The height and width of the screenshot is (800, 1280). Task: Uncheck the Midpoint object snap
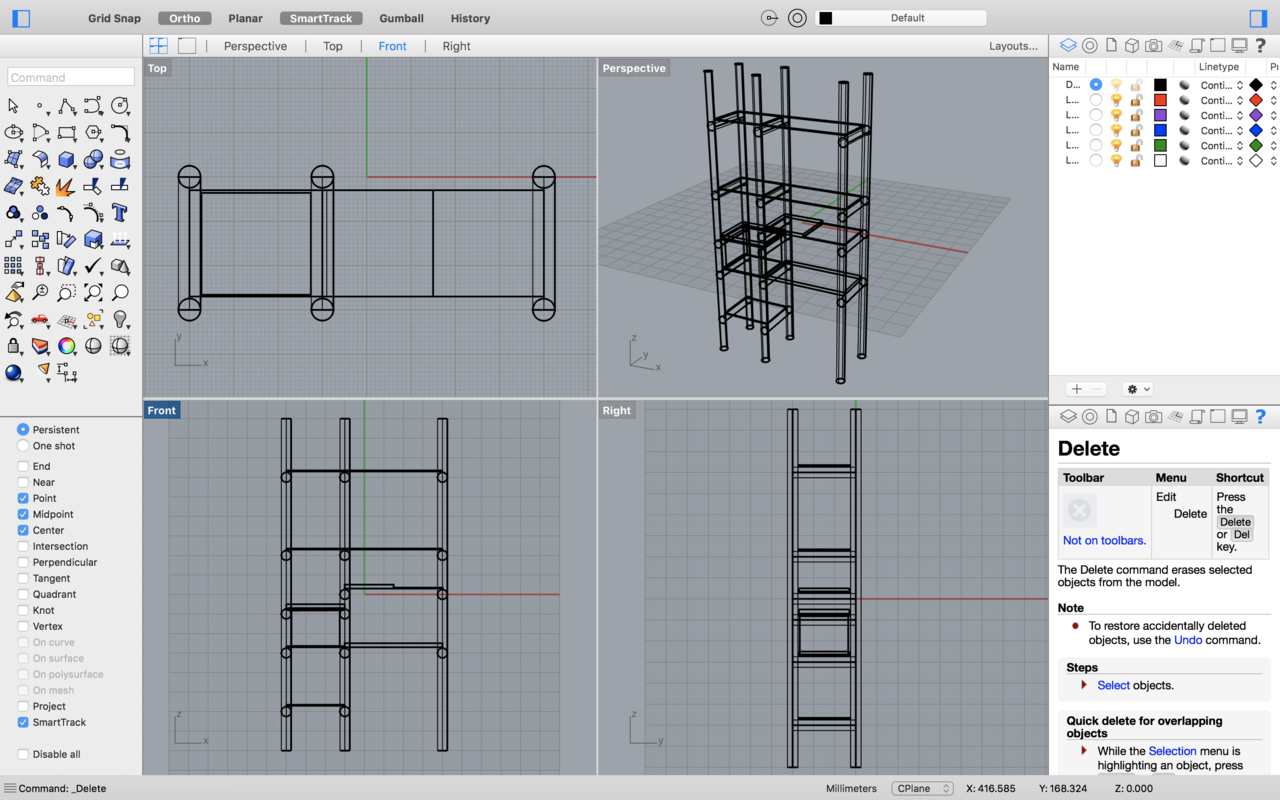[23, 514]
